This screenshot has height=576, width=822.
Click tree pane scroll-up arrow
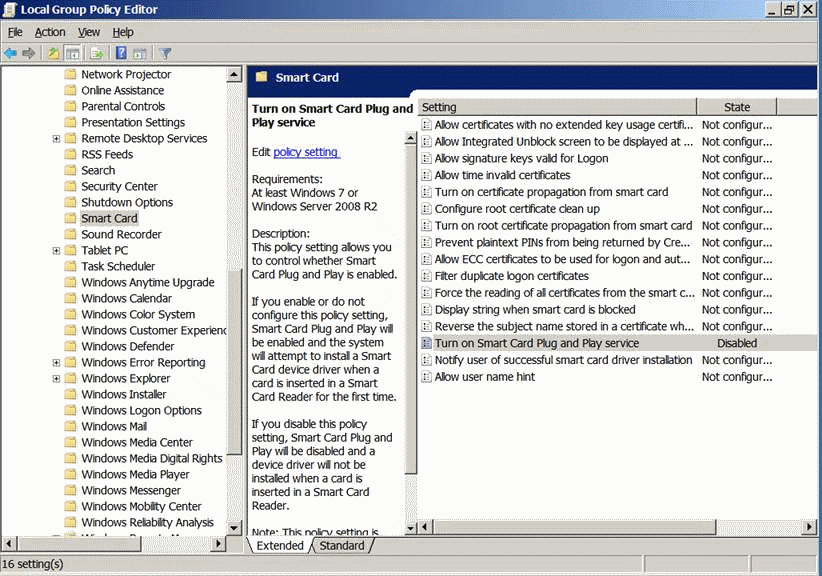coord(234,74)
